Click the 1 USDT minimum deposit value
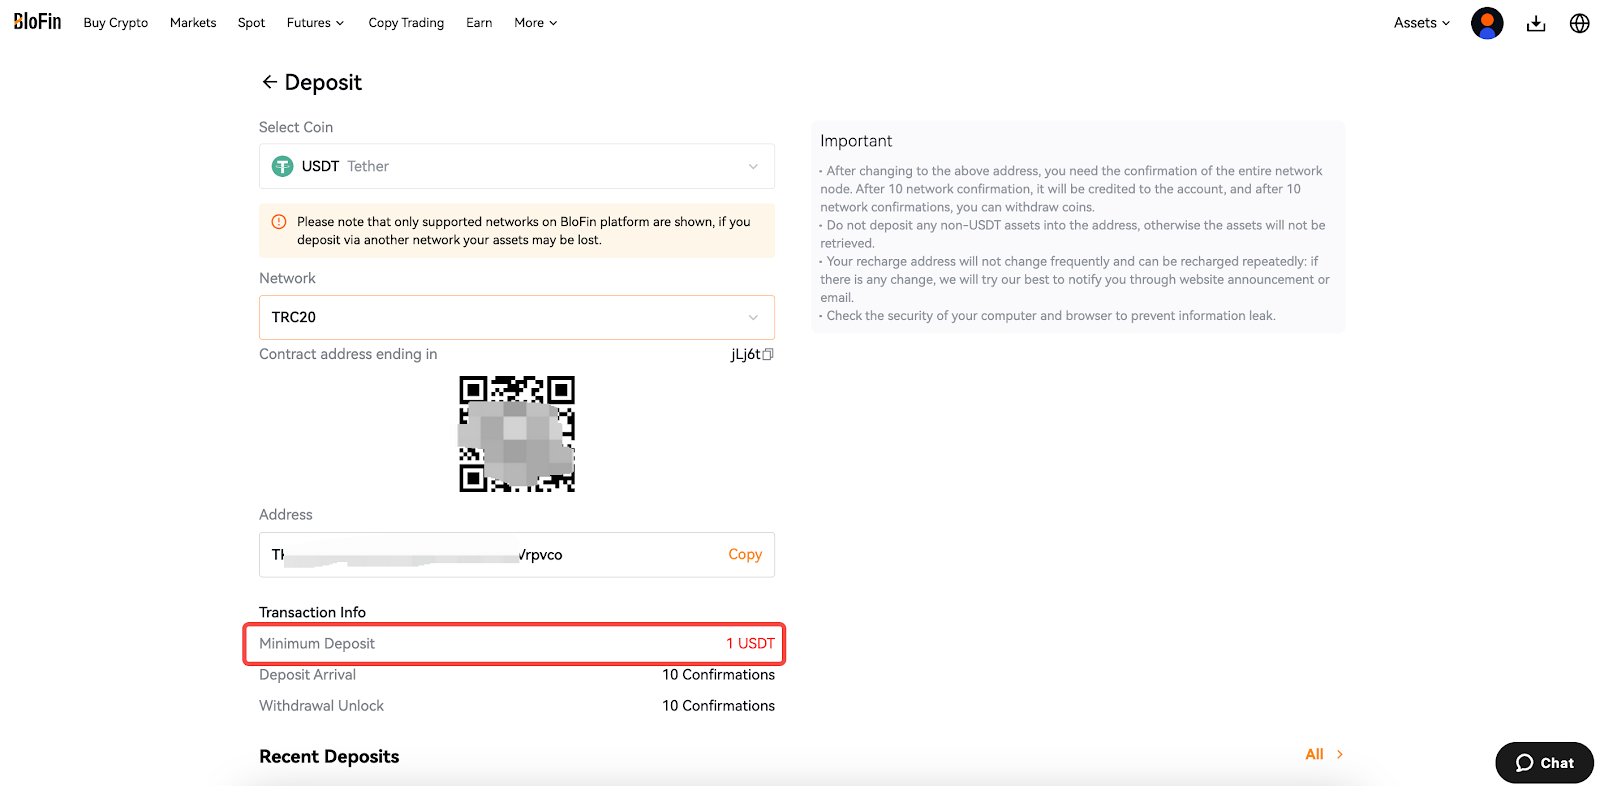The height and width of the screenshot is (786, 1600). pyautogui.click(x=750, y=643)
